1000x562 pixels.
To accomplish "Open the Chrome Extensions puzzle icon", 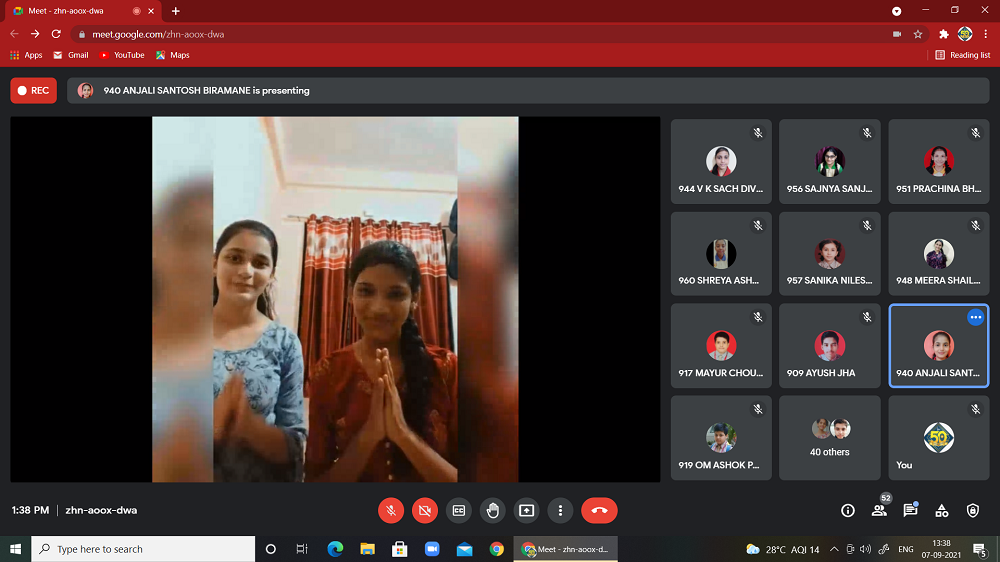I will click(943, 33).
